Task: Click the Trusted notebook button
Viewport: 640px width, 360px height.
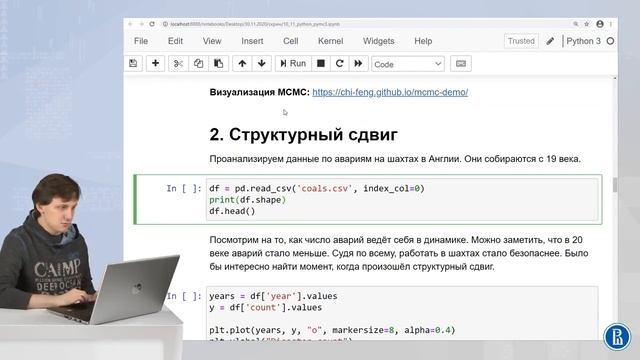Action: coord(521,41)
